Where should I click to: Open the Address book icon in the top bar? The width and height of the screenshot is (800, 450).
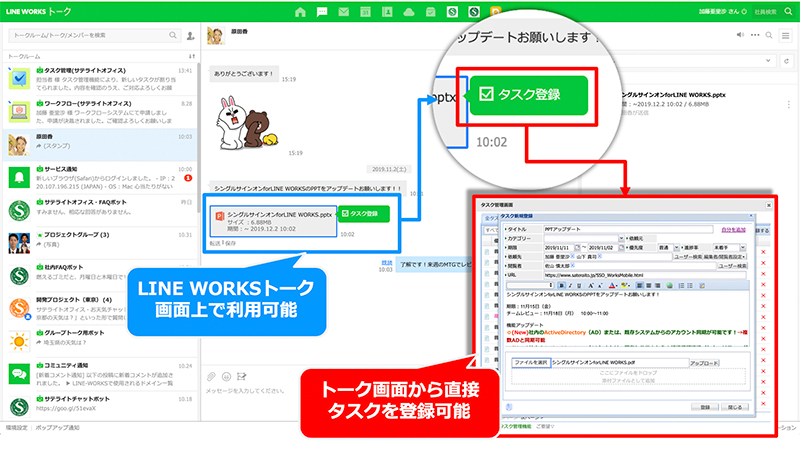click(387, 11)
